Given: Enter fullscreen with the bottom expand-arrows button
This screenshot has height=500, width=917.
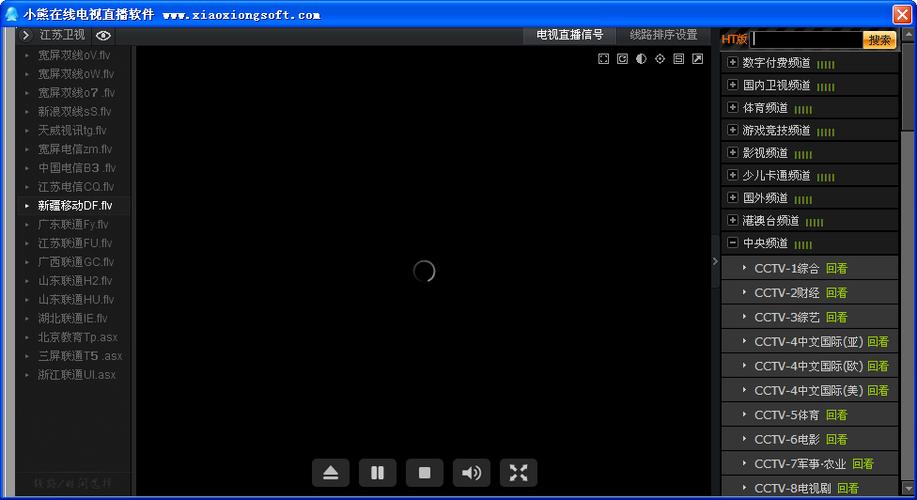Looking at the screenshot, I should [518, 473].
